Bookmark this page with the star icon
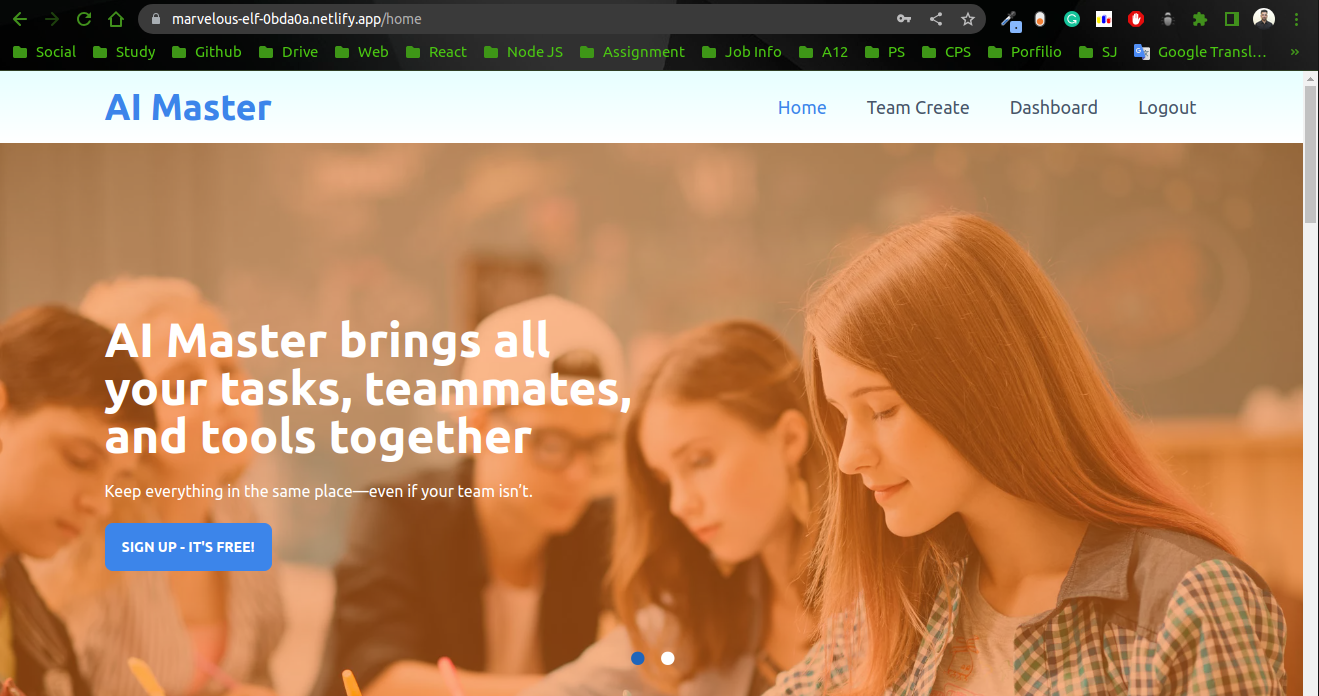 pyautogui.click(x=968, y=19)
